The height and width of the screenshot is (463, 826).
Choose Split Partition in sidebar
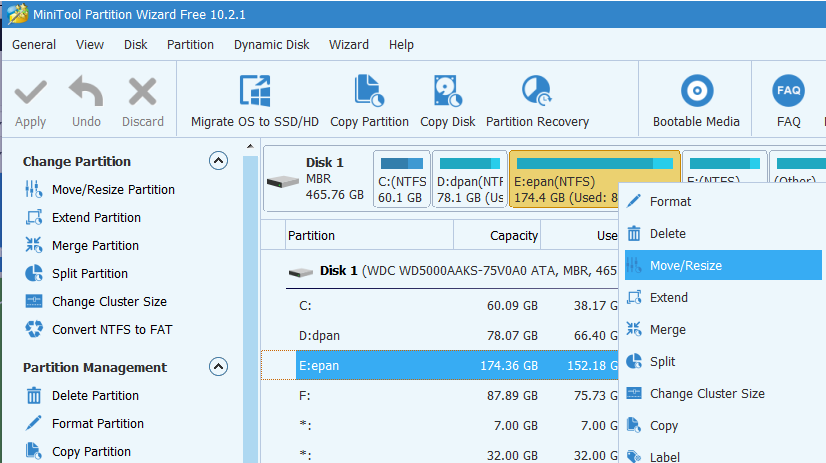77,273
